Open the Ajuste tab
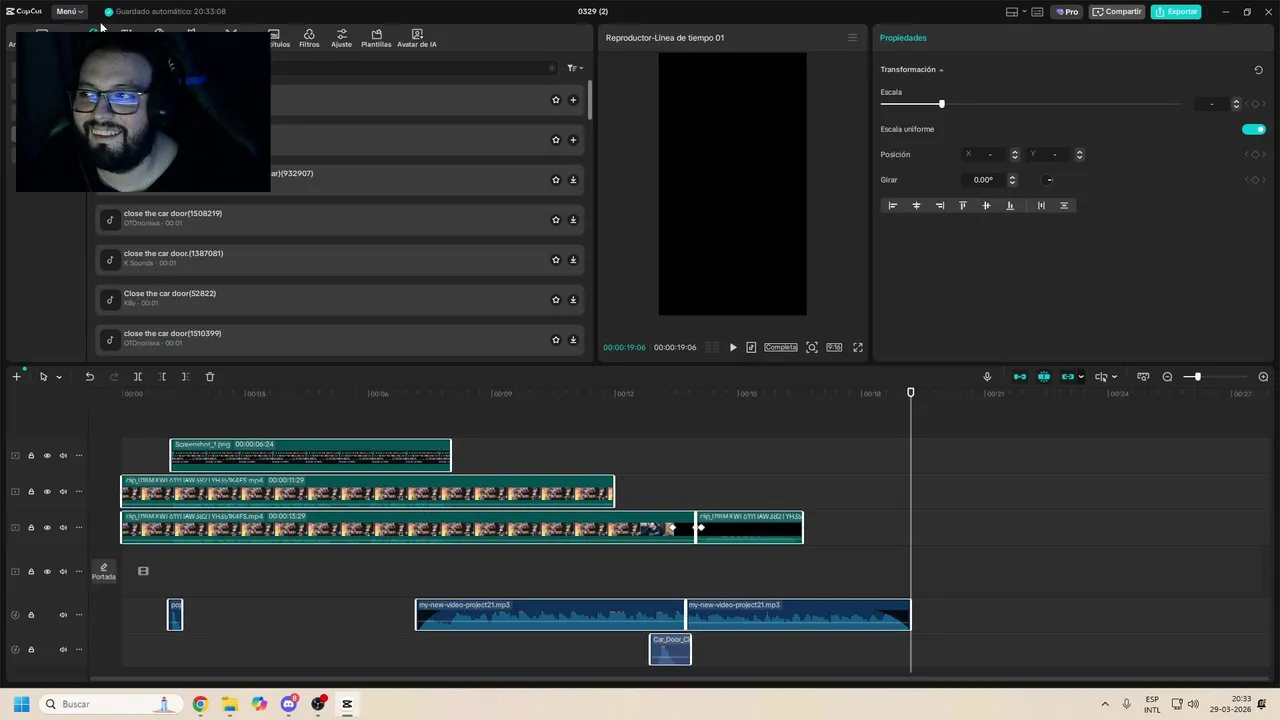The width and height of the screenshot is (1280, 720). coord(342,39)
